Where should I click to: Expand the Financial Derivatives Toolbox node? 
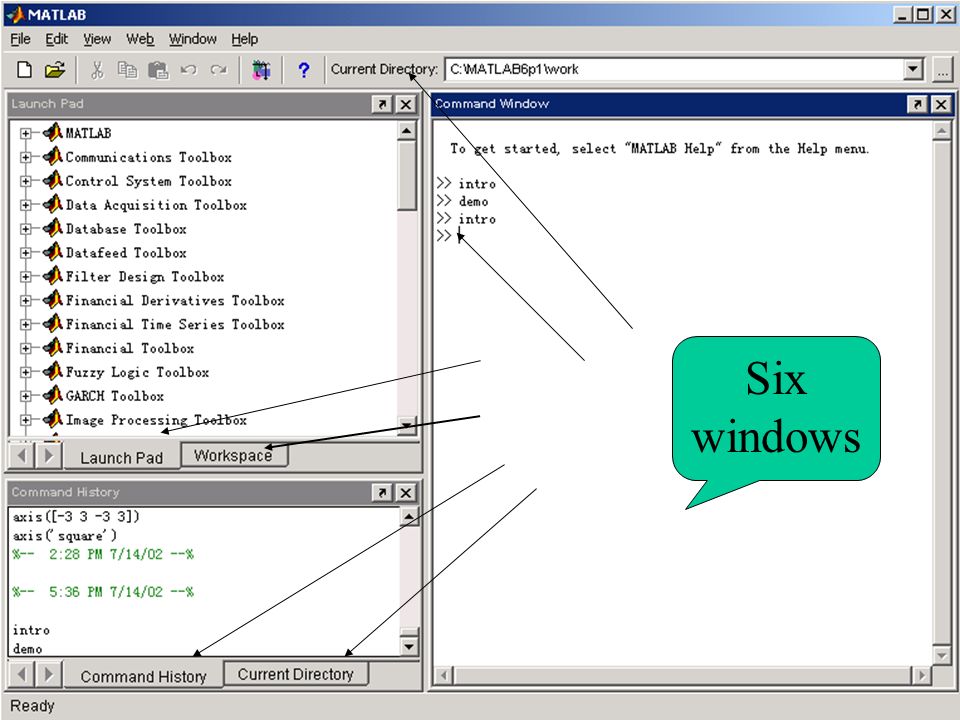[25, 300]
